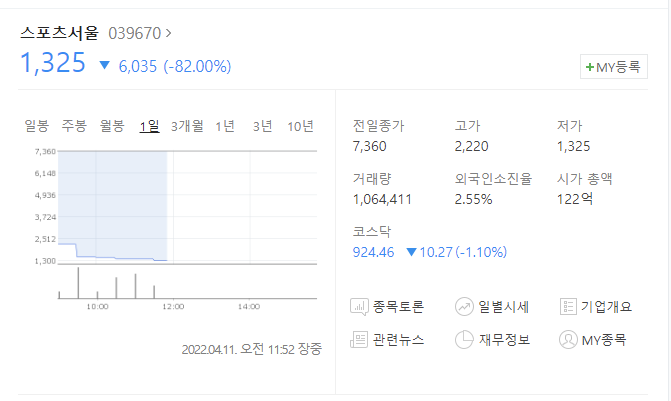Select the 월봉 monthly candle tab
The image size is (671, 401).
coord(112,126)
